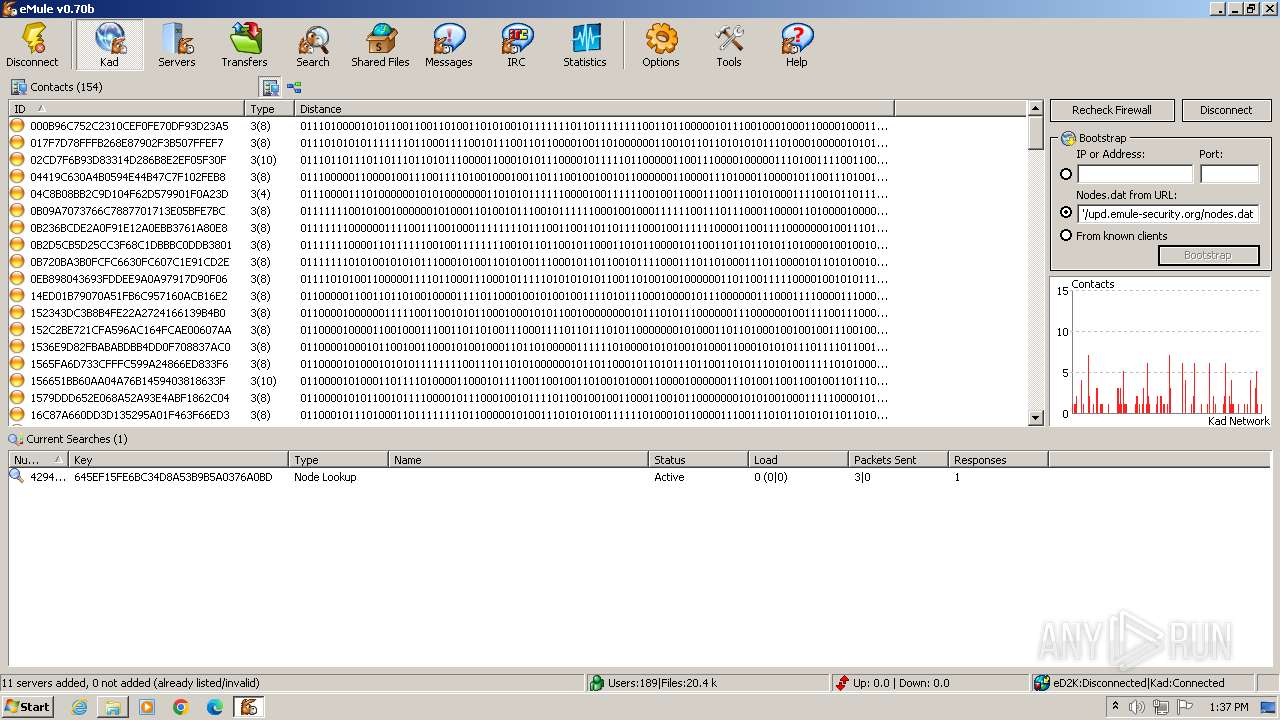Click the IP or Address input field
Image resolution: width=1280 pixels, height=720 pixels.
coord(1135,174)
